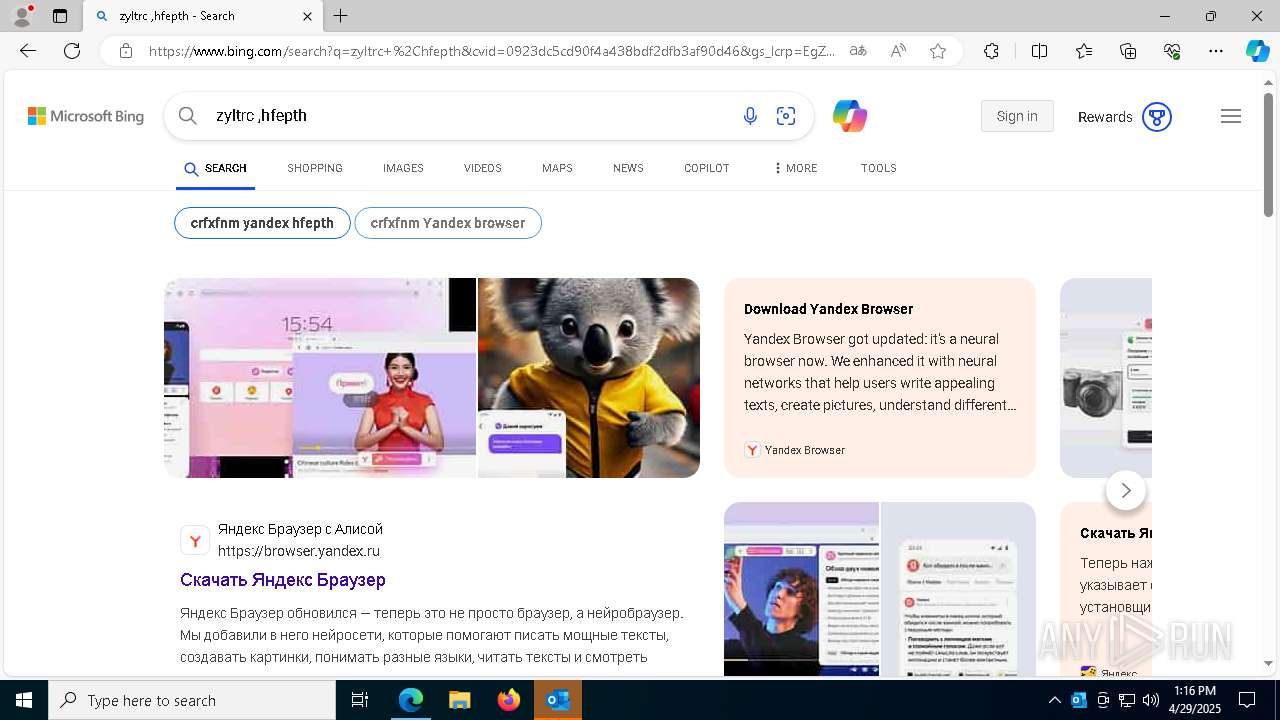1280x720 pixels.
Task: Start visual search with camera icon
Action: coord(786,116)
